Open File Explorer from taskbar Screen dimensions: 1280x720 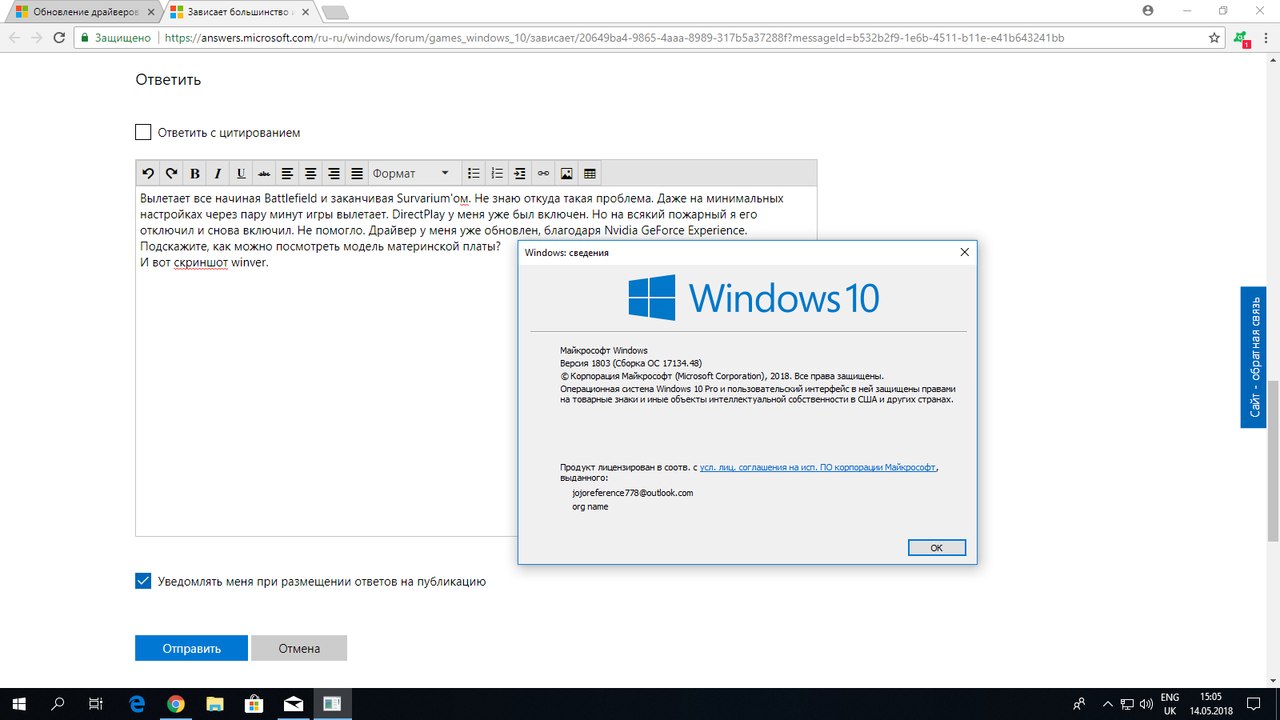point(214,704)
